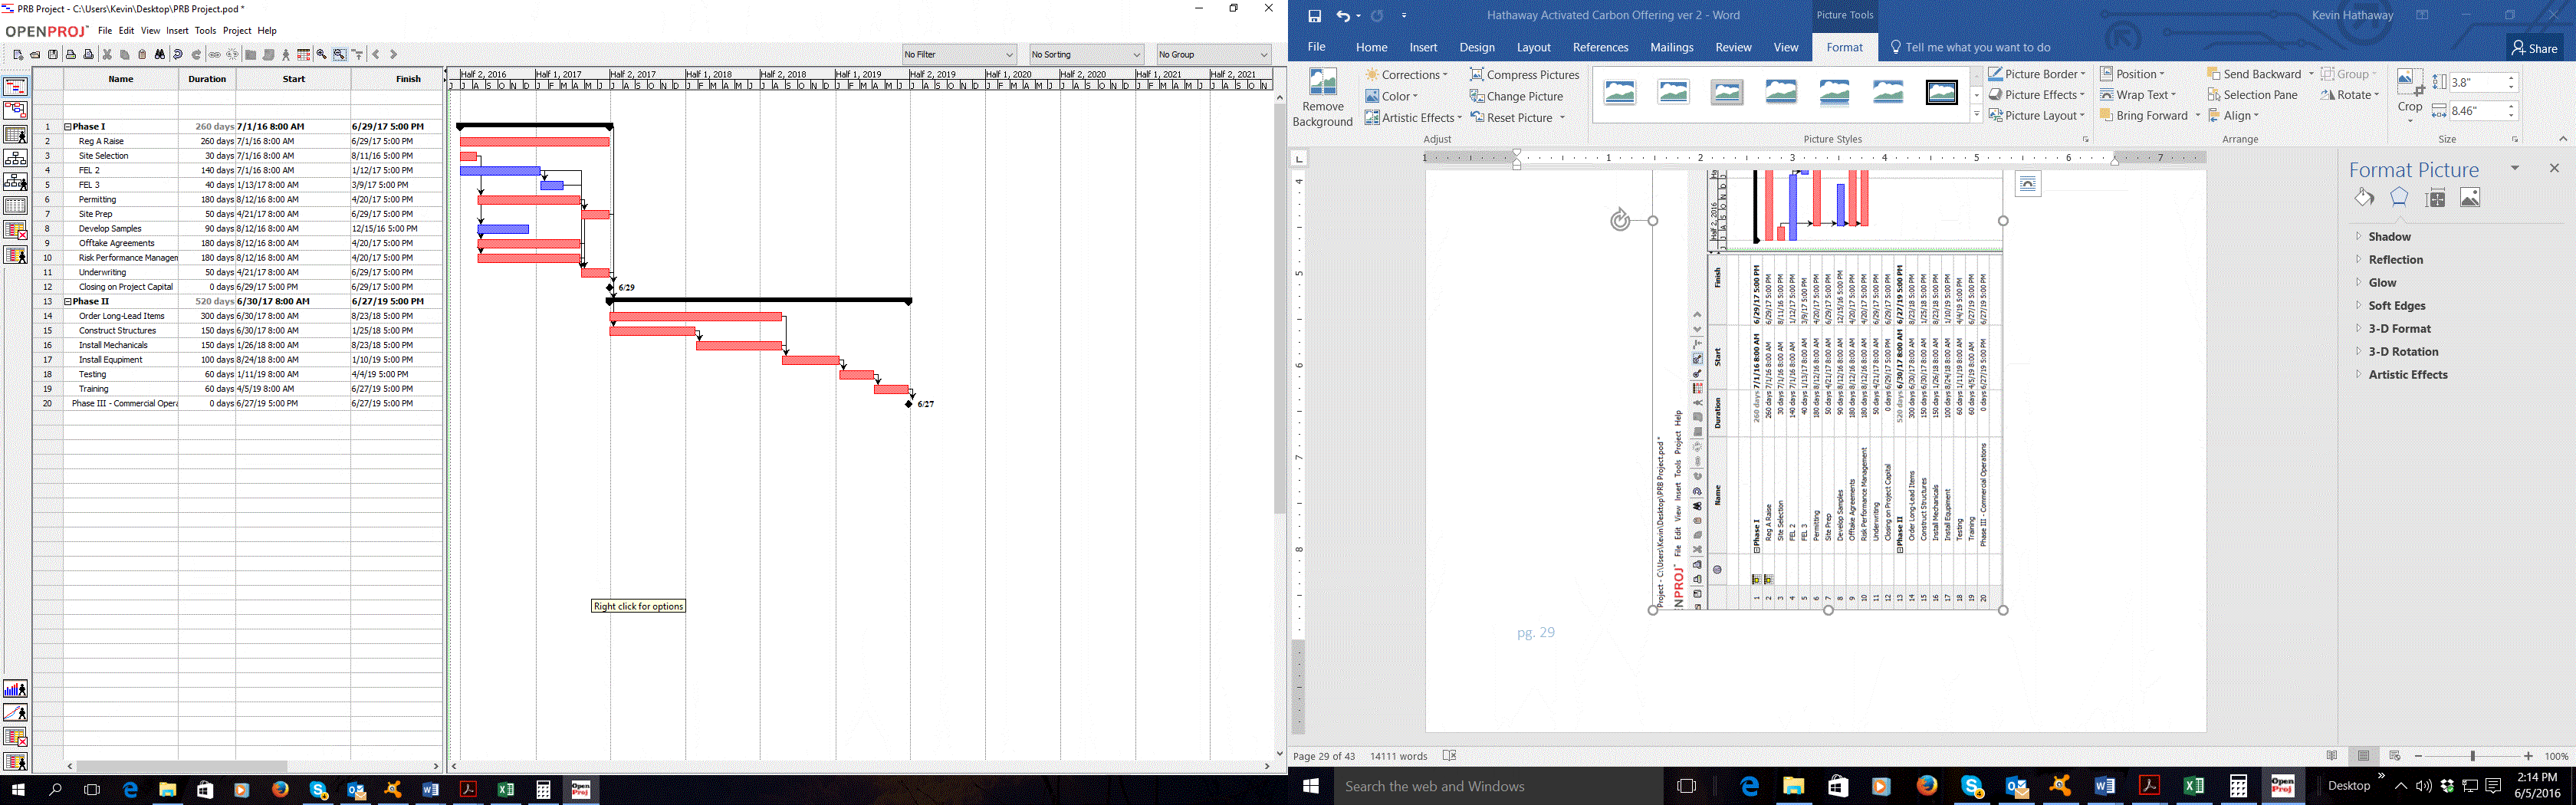Open the Tools menu in OpenProj

[205, 31]
